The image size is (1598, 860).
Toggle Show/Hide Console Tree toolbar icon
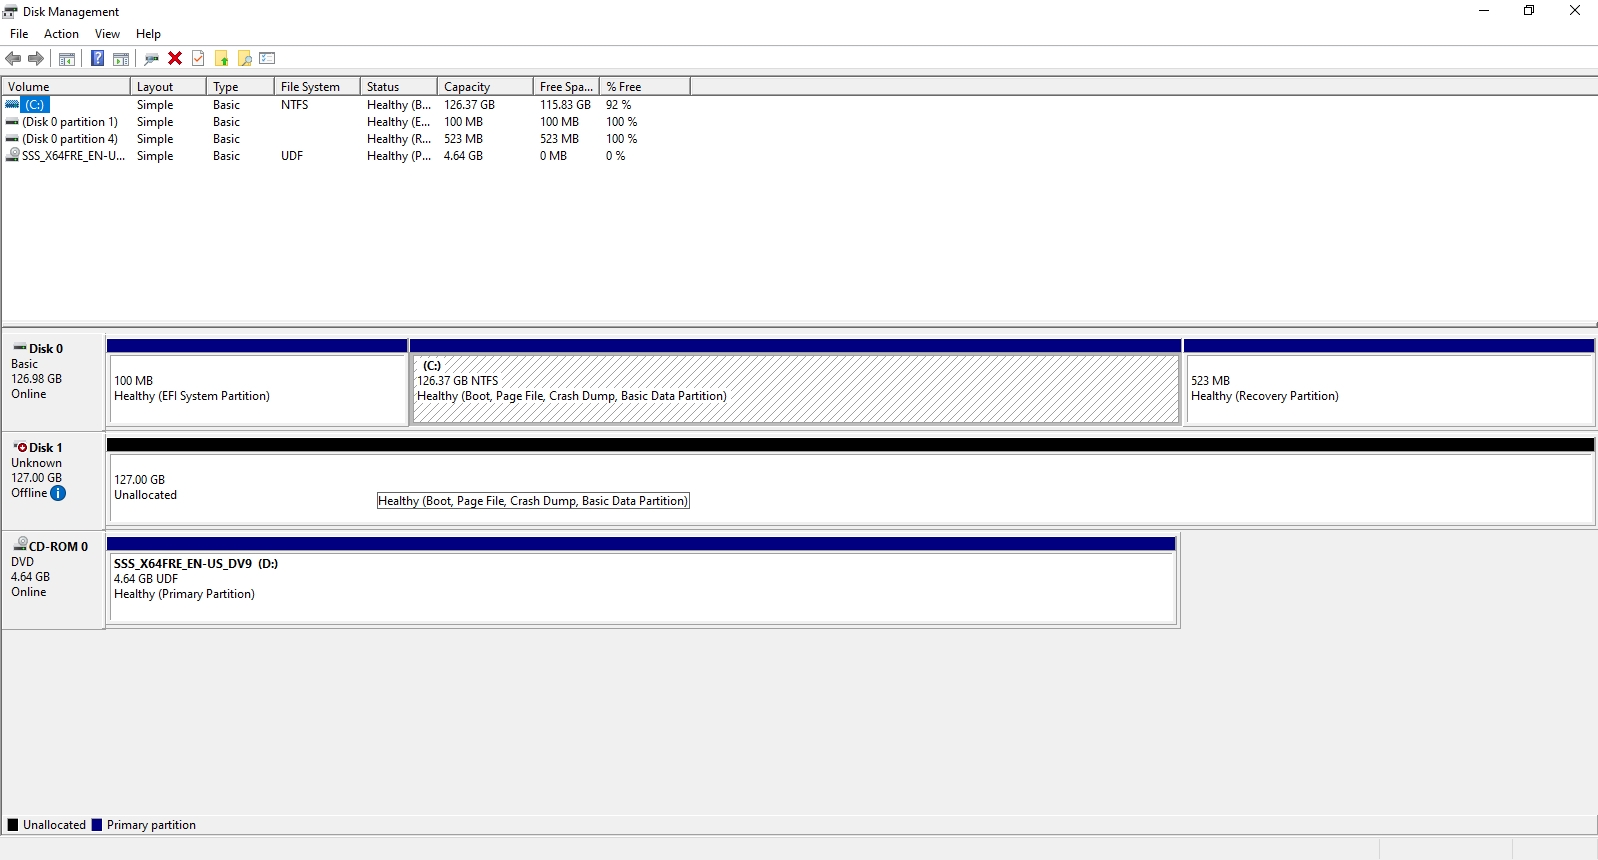(x=67, y=58)
